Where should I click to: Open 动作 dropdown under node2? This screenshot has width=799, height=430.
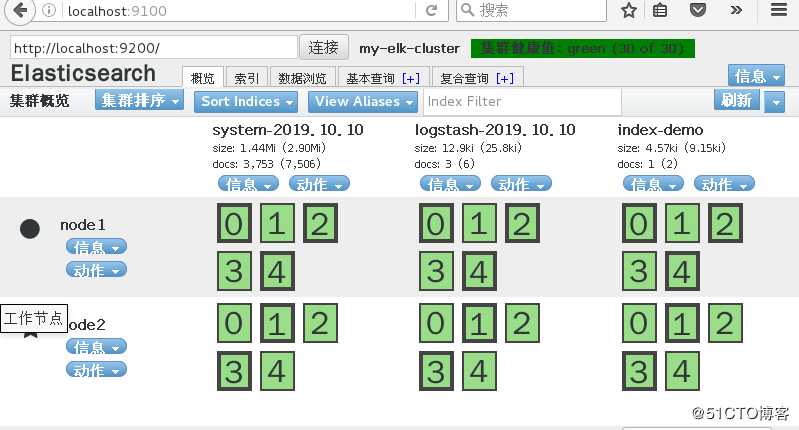click(x=96, y=369)
